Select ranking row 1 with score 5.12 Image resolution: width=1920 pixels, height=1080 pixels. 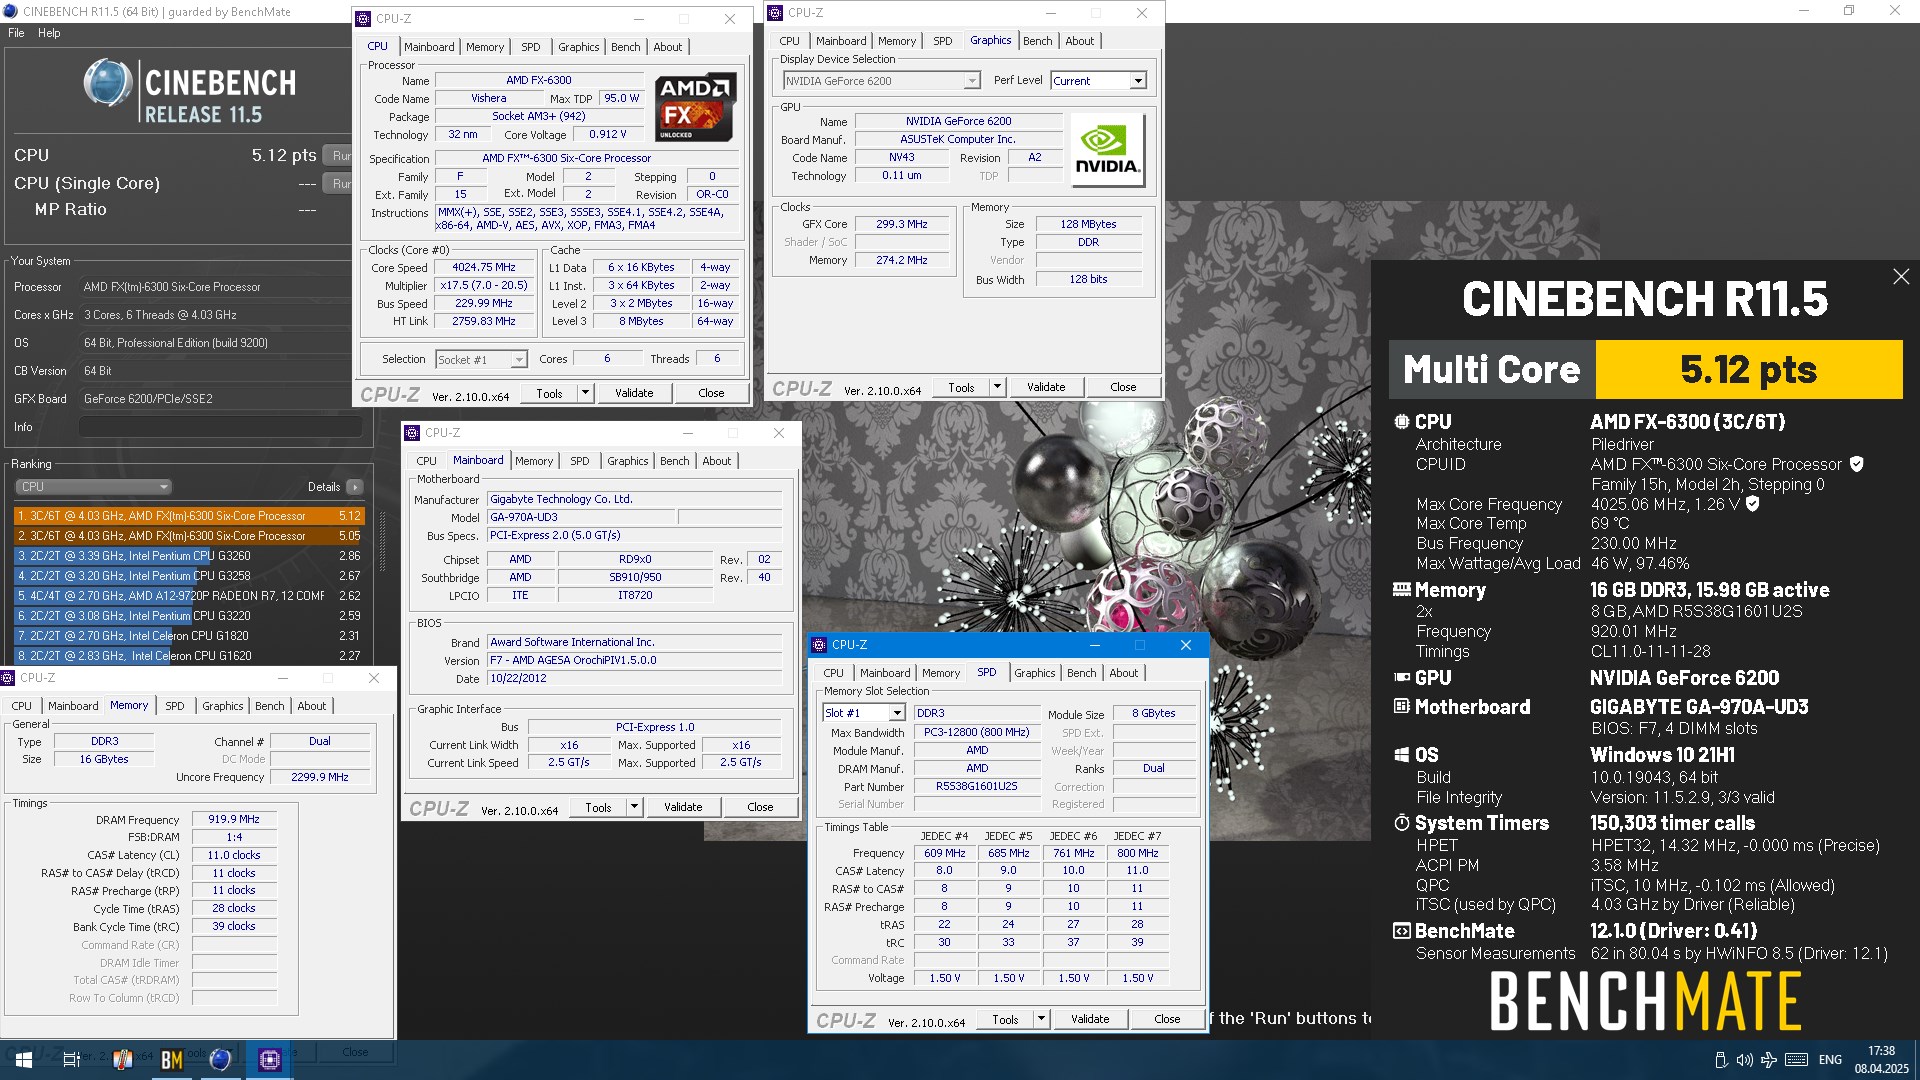189,516
